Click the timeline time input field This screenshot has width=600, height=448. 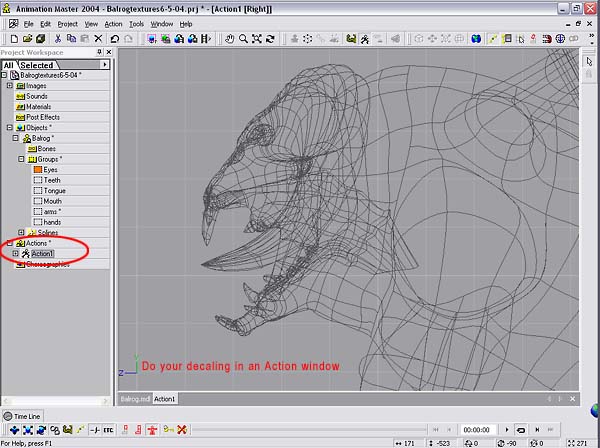(475, 429)
